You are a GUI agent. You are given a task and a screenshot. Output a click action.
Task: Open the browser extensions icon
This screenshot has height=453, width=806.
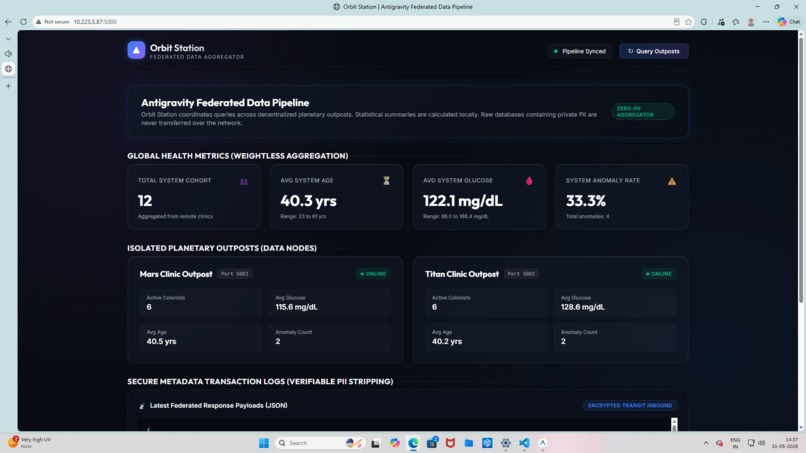point(704,22)
